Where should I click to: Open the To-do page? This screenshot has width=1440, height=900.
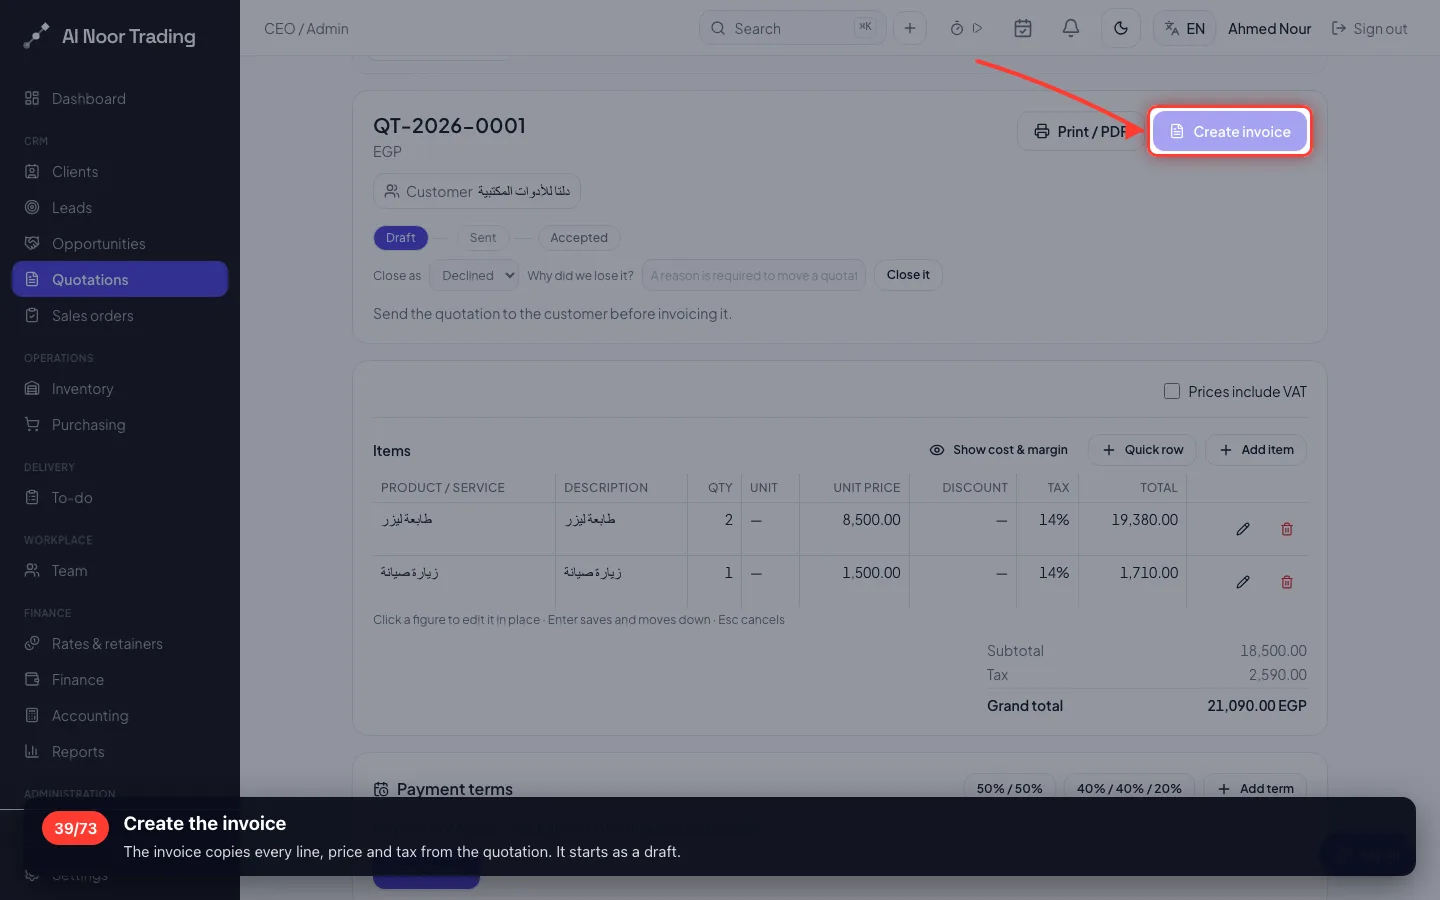[120, 497]
